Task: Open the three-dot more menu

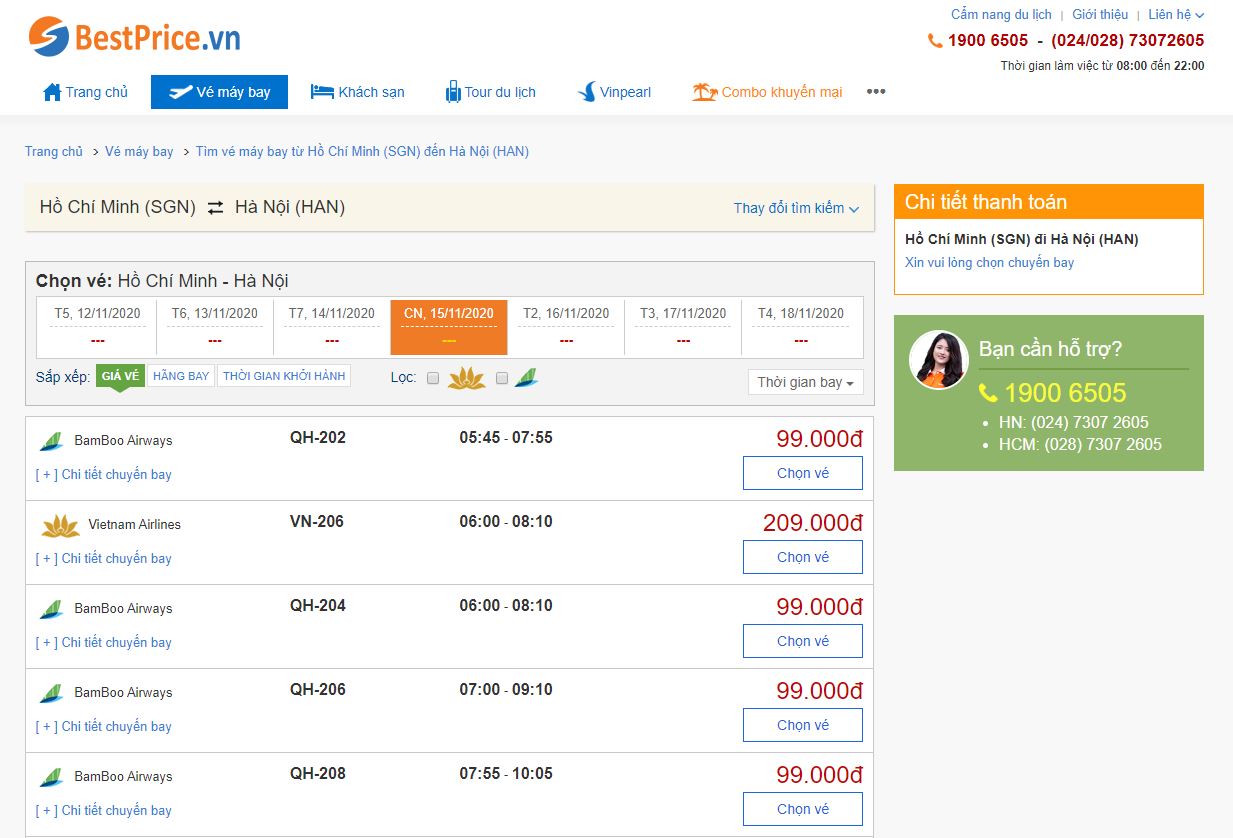Action: click(876, 92)
